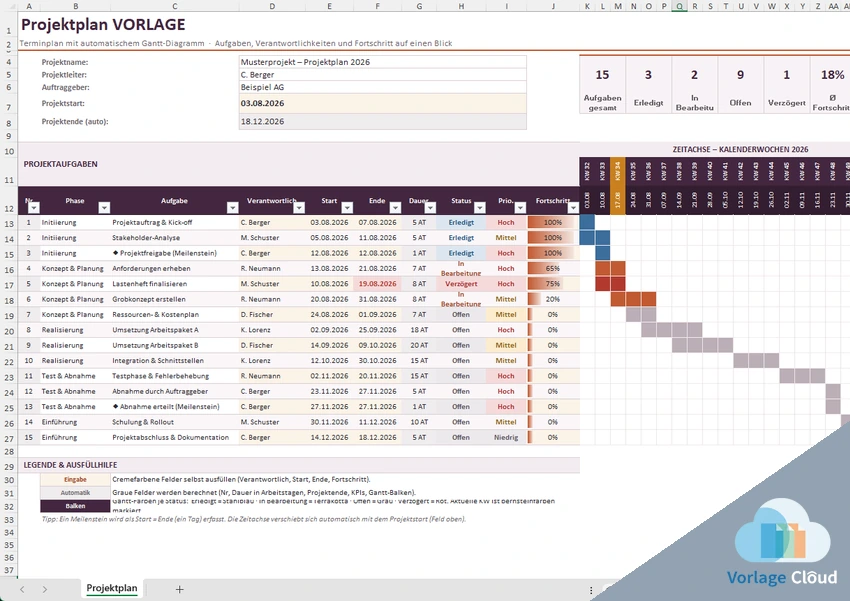Select the 'Verzögert' status cell

click(x=461, y=283)
